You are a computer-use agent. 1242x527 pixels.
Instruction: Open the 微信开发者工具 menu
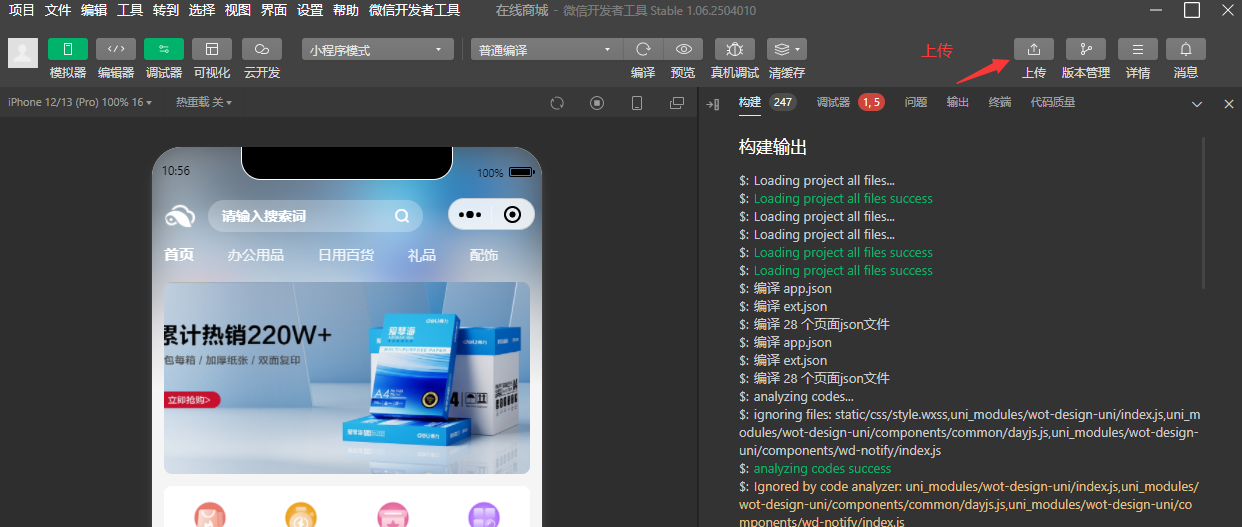point(414,10)
